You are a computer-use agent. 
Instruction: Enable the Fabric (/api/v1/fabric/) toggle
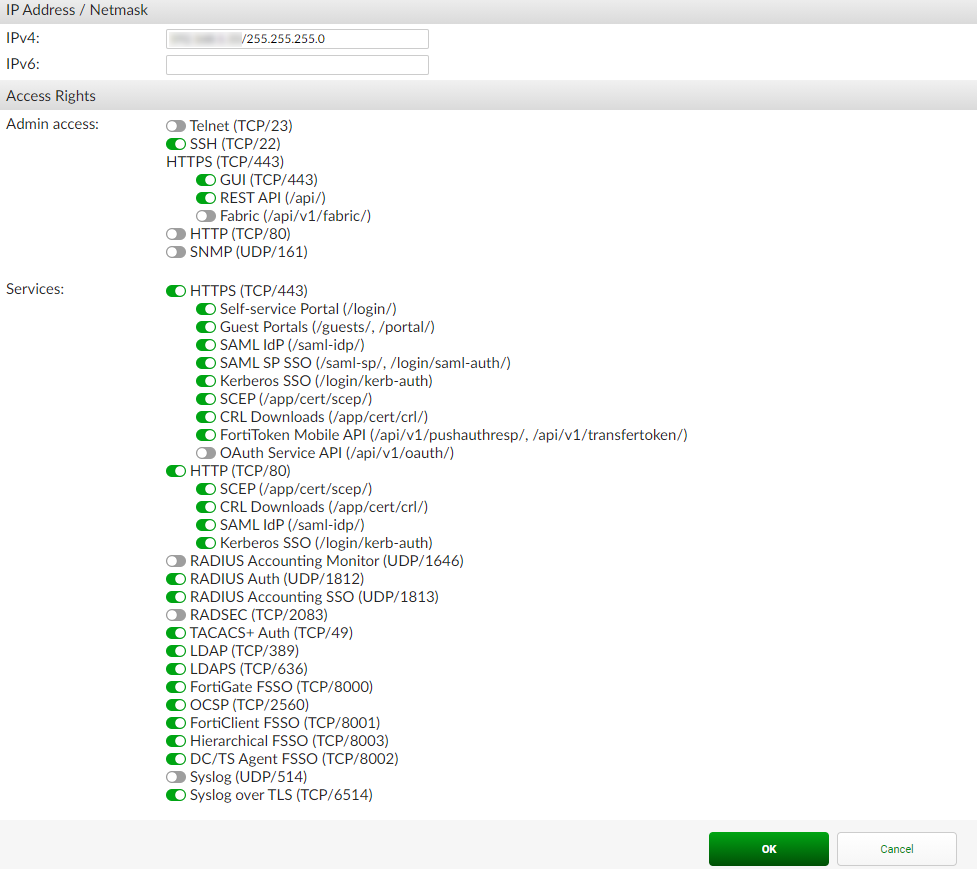coord(206,215)
